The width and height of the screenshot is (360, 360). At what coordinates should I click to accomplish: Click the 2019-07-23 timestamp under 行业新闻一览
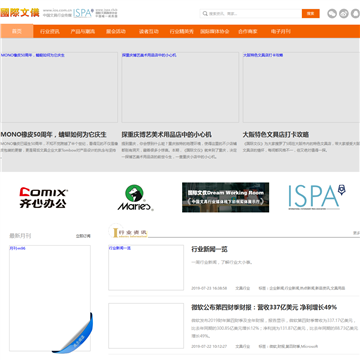pyautogui.click(x=209, y=288)
